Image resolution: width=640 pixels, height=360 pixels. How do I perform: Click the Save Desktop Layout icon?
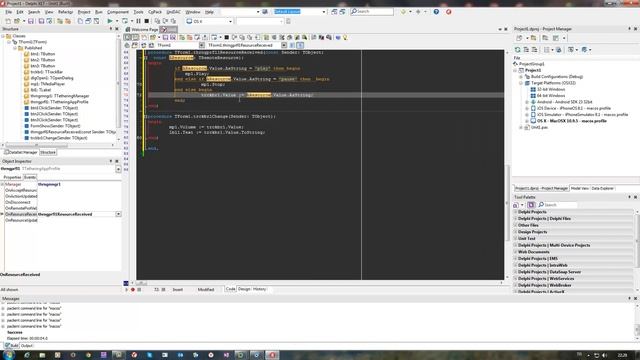point(334,12)
